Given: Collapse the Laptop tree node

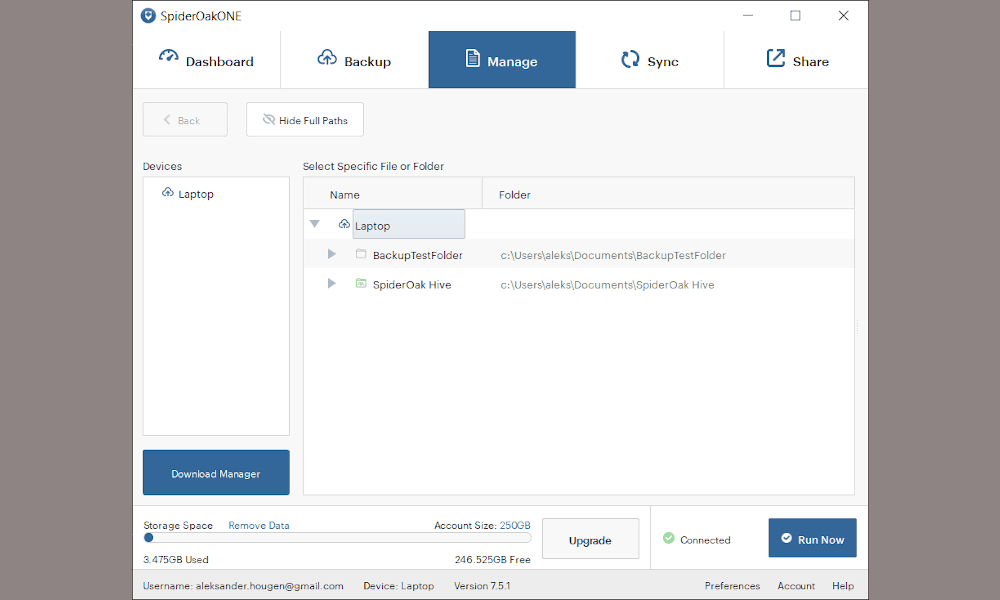Looking at the screenshot, I should [314, 224].
